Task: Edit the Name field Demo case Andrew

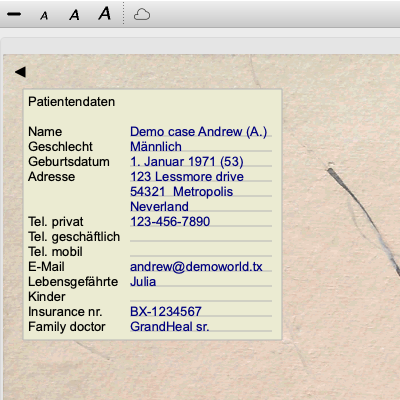Action: (201, 132)
